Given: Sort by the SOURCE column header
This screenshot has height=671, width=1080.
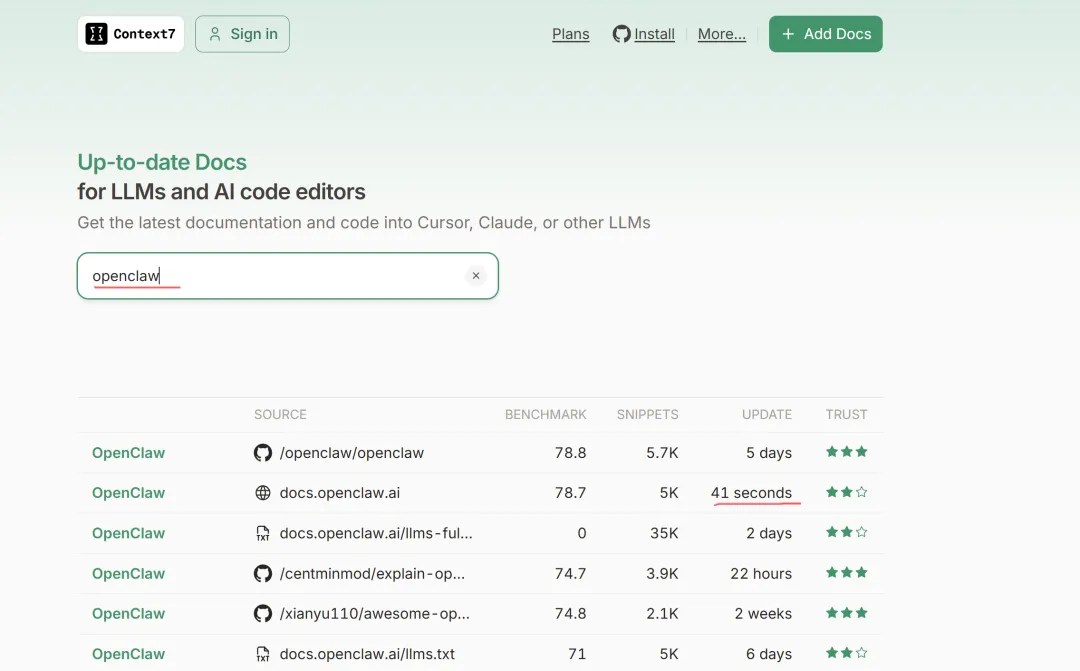Looking at the screenshot, I should pyautogui.click(x=280, y=415).
